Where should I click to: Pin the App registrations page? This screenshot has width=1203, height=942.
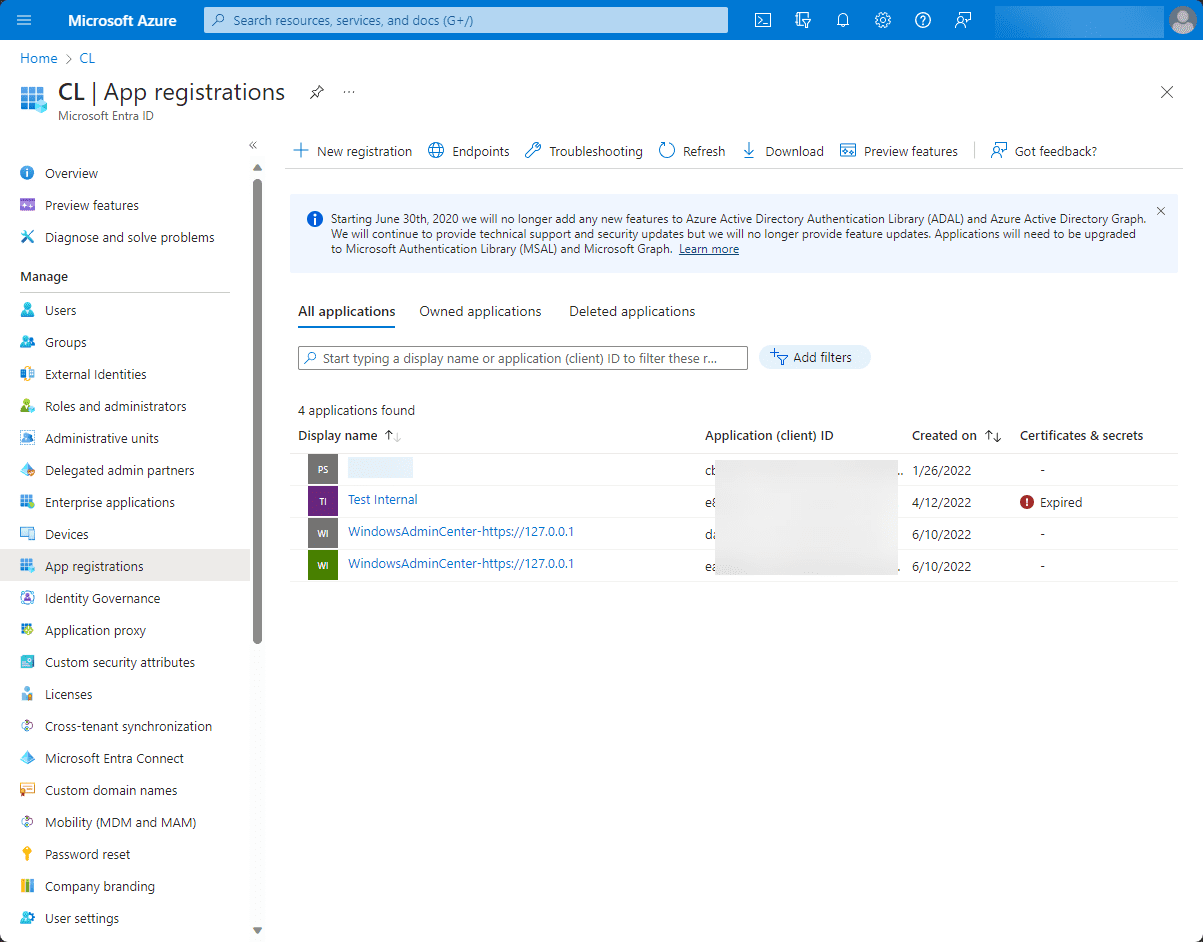coord(316,92)
